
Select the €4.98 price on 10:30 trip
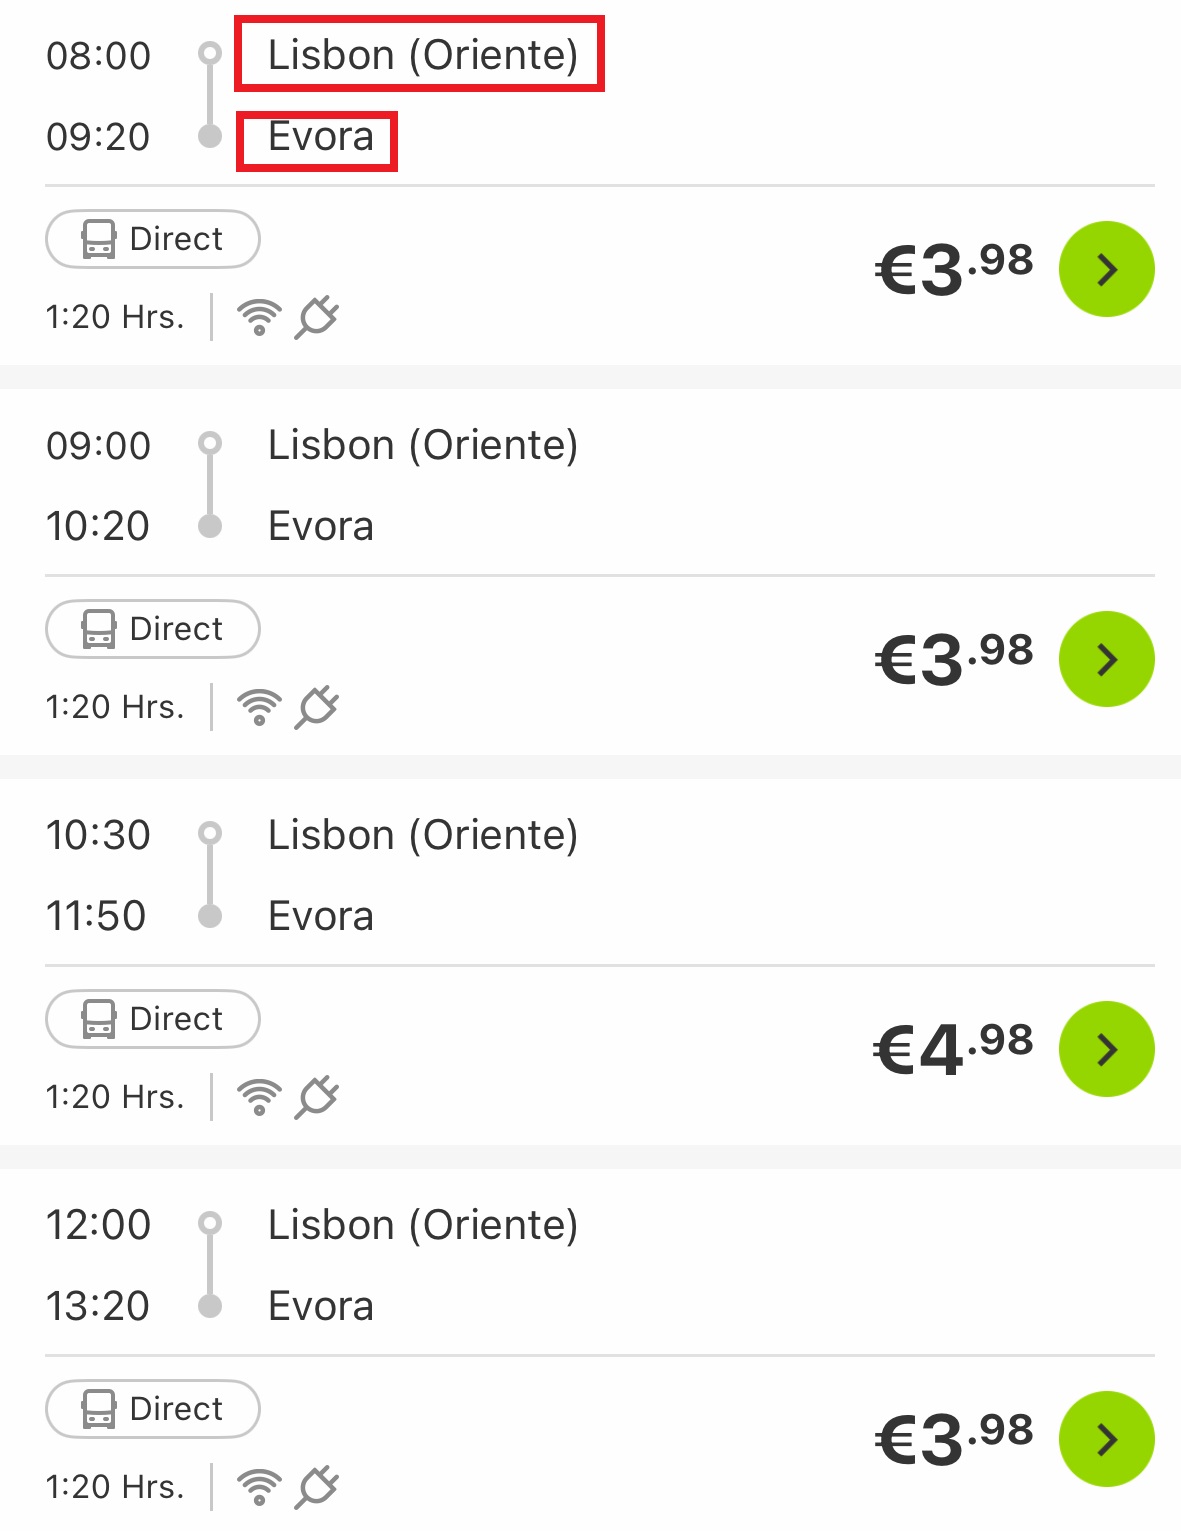[x=953, y=1049]
